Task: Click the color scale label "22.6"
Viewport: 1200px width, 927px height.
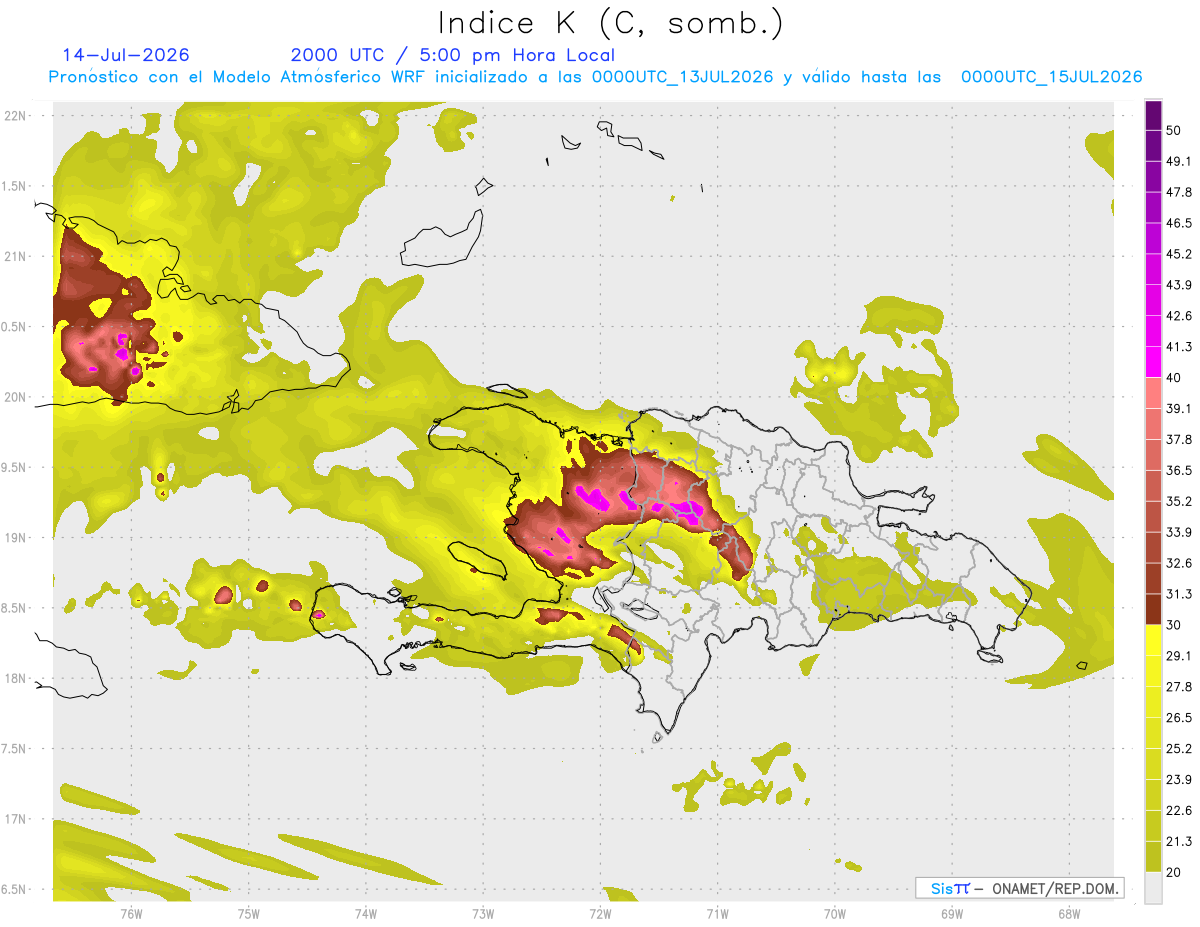Action: pos(1179,811)
